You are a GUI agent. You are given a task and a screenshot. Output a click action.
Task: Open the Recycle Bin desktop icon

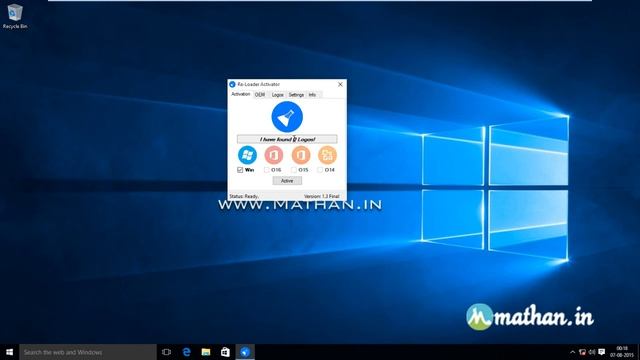(15, 16)
